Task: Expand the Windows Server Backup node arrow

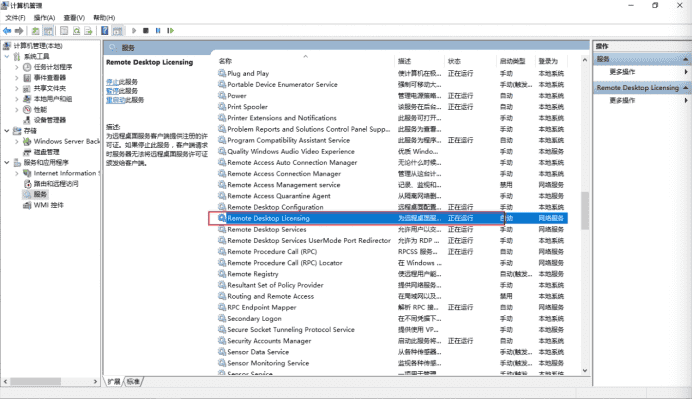Action: tap(17, 141)
